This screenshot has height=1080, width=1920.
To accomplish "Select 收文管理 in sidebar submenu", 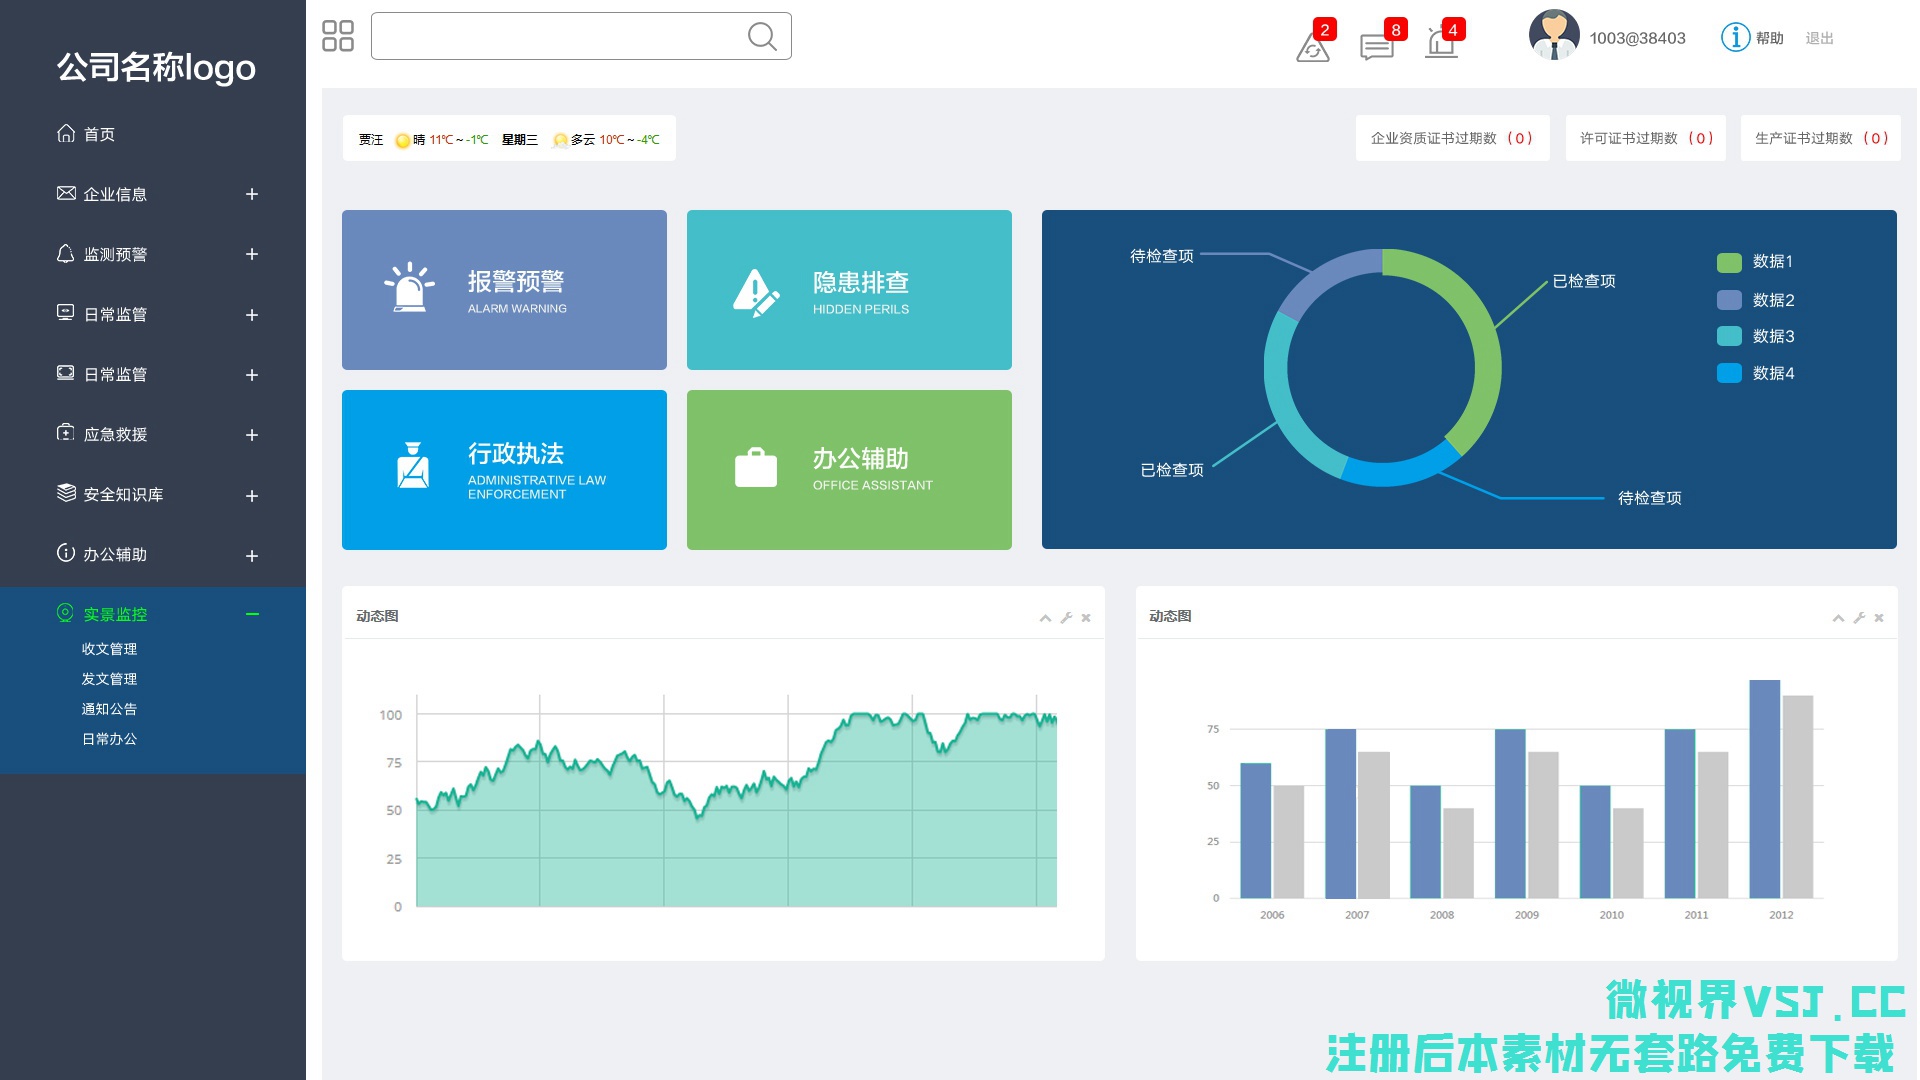I will pyautogui.click(x=110, y=649).
